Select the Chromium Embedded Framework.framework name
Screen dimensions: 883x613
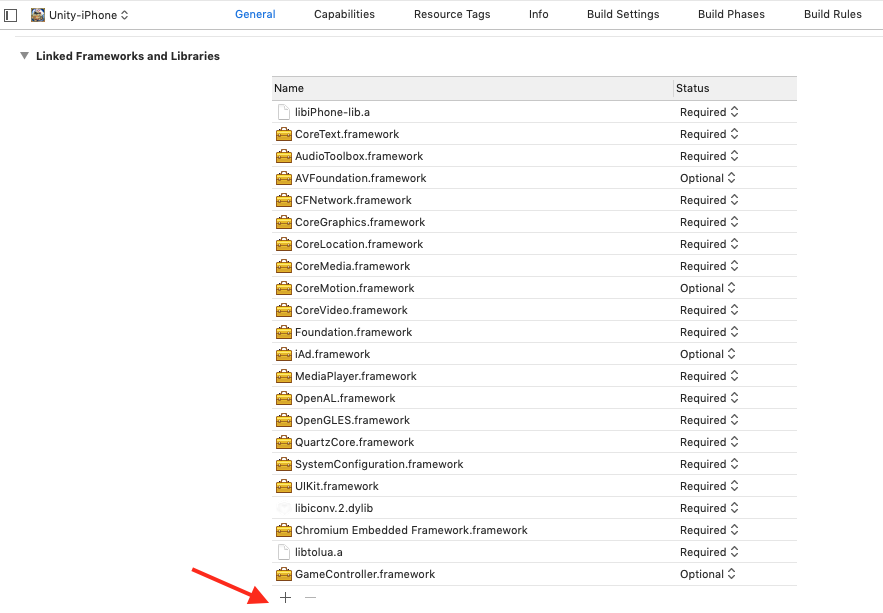pos(411,530)
